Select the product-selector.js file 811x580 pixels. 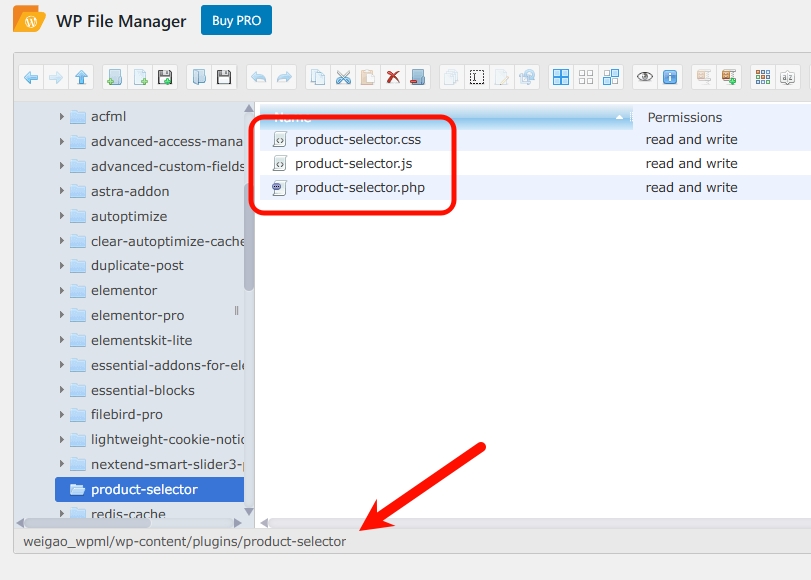point(353,163)
